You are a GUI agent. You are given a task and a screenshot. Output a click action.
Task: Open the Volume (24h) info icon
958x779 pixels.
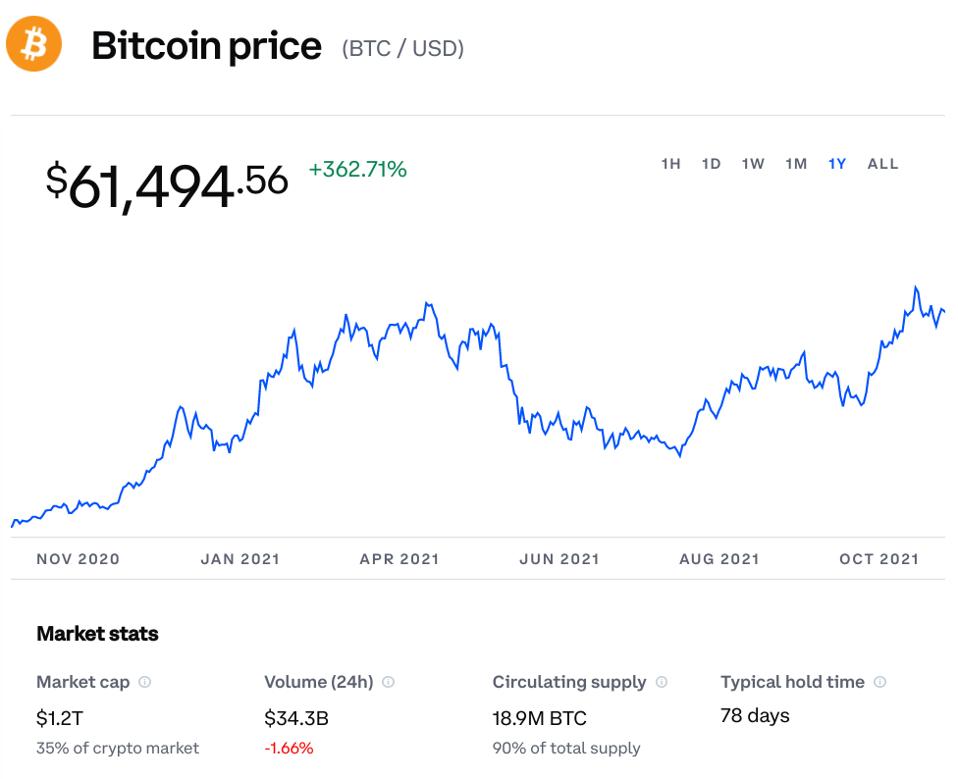click(x=388, y=682)
